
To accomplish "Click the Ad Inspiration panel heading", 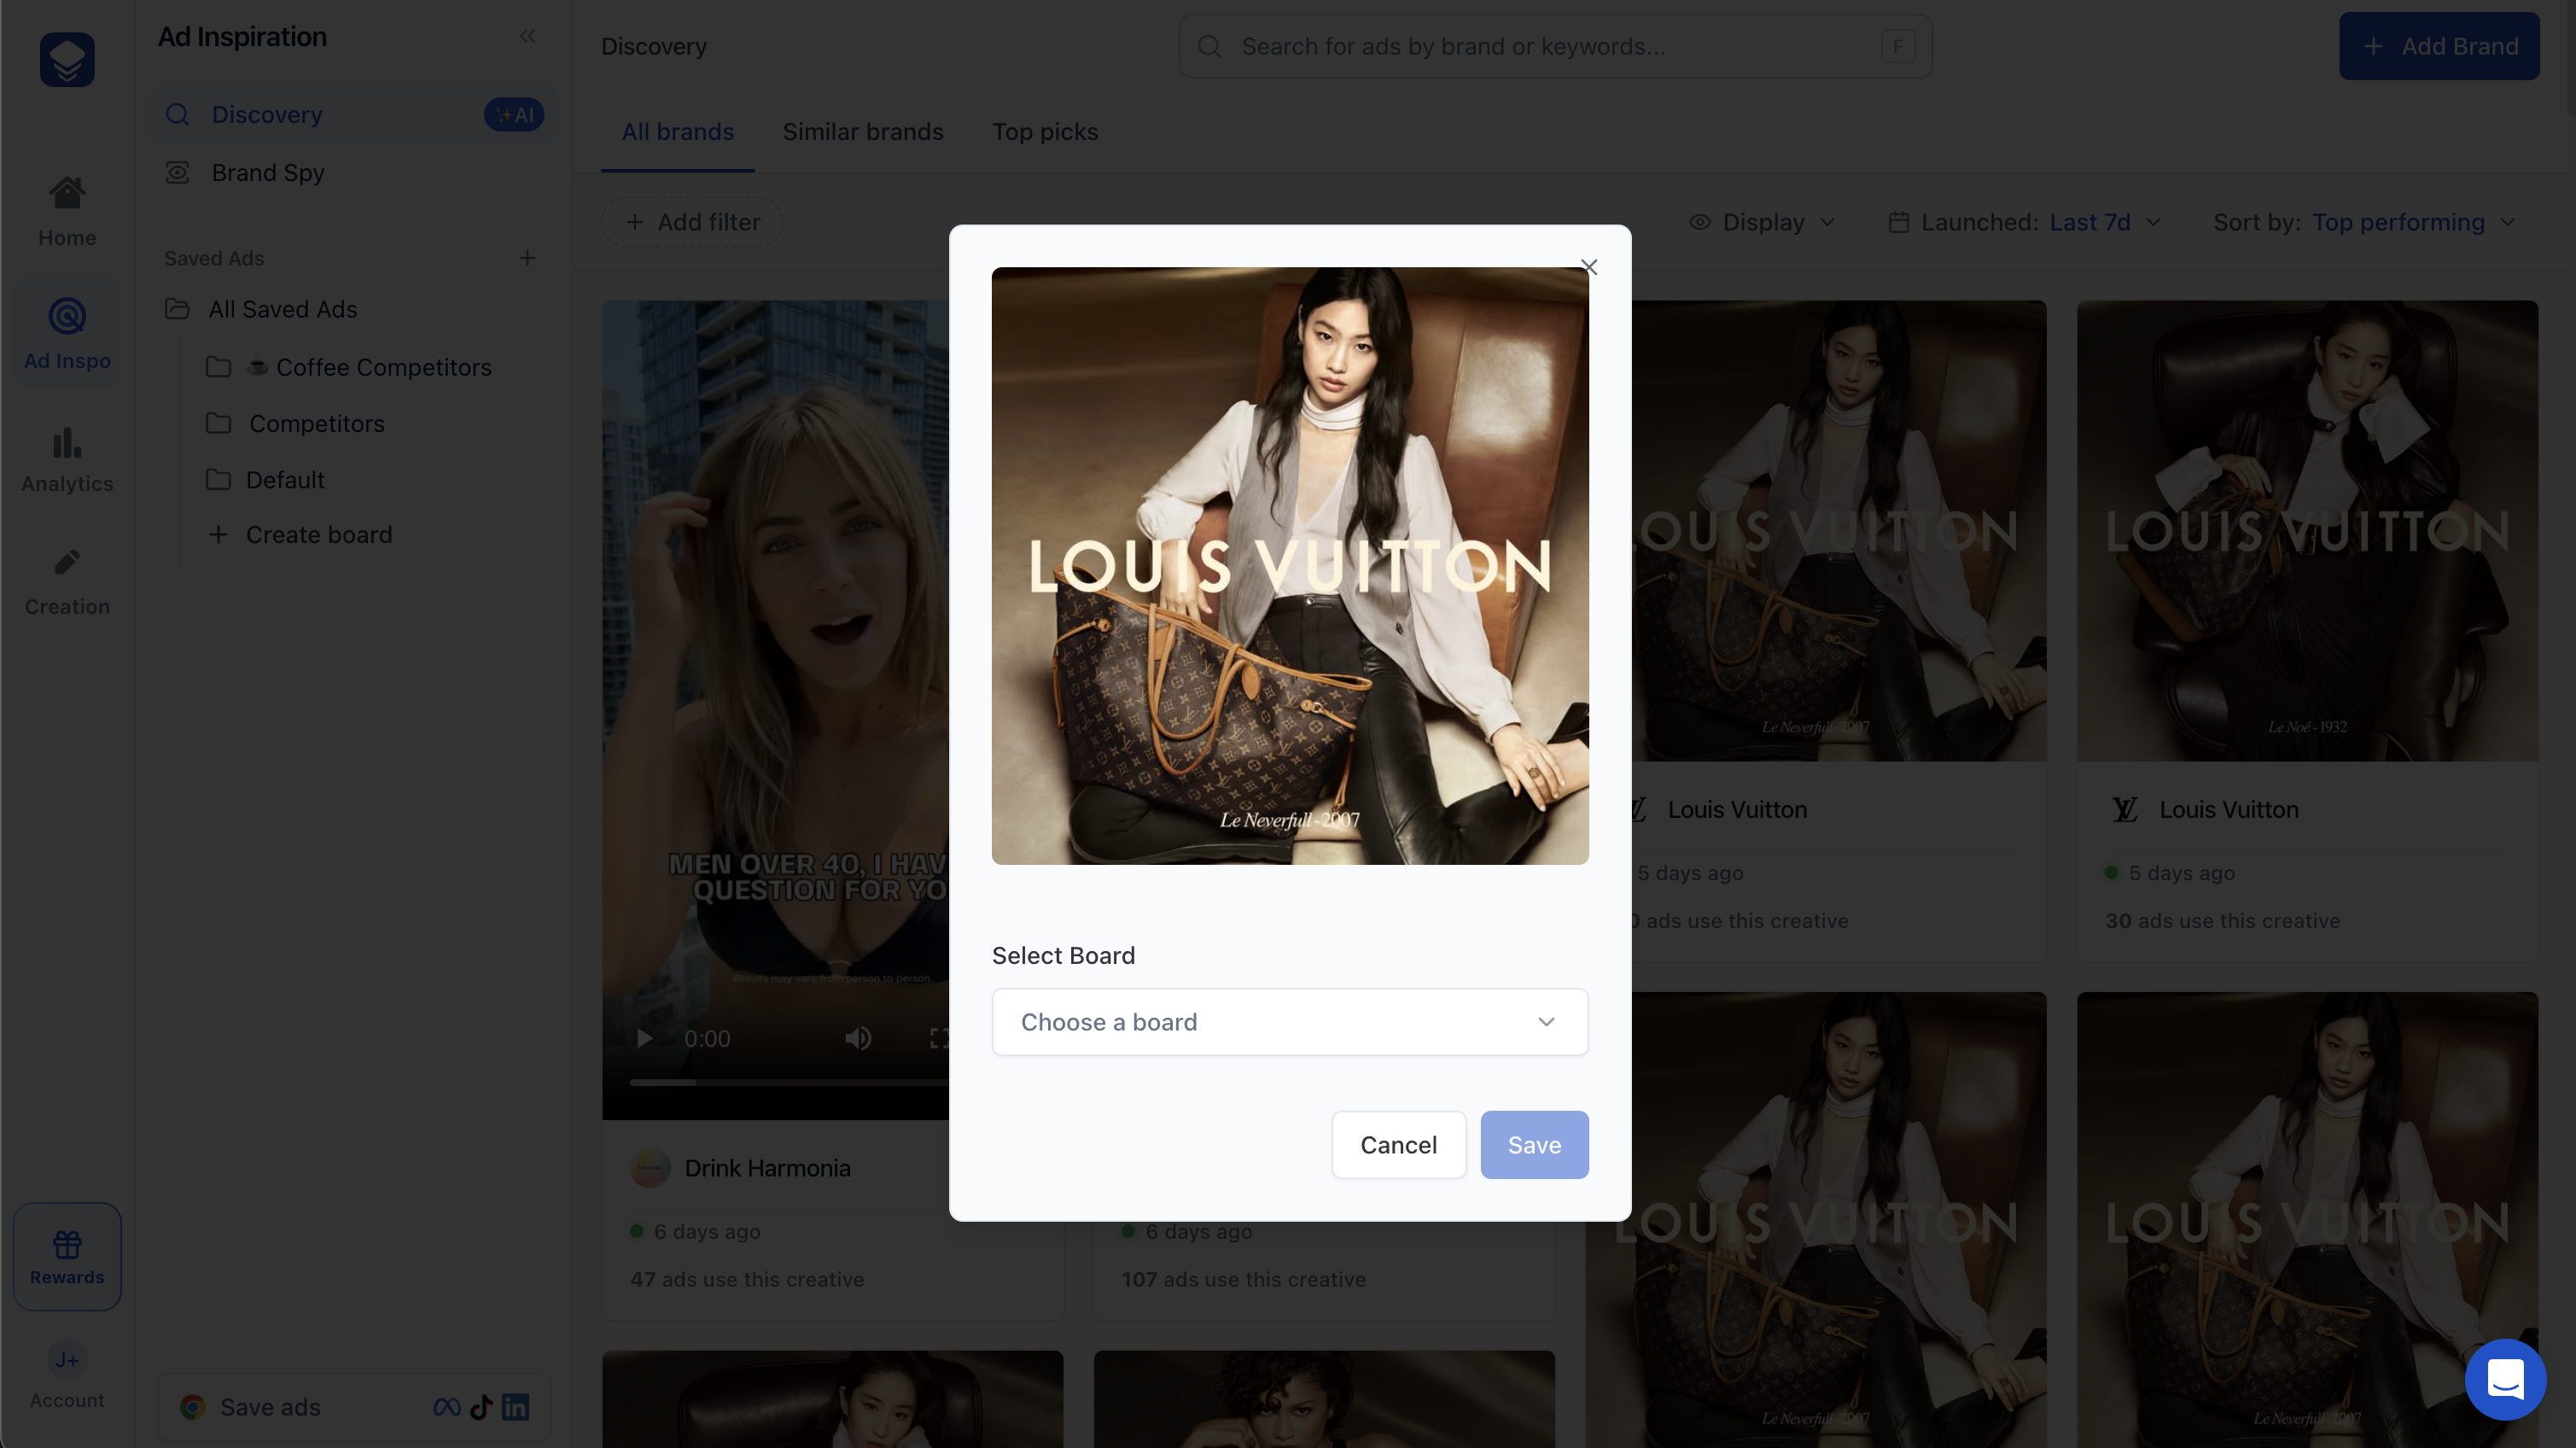I will click(242, 36).
